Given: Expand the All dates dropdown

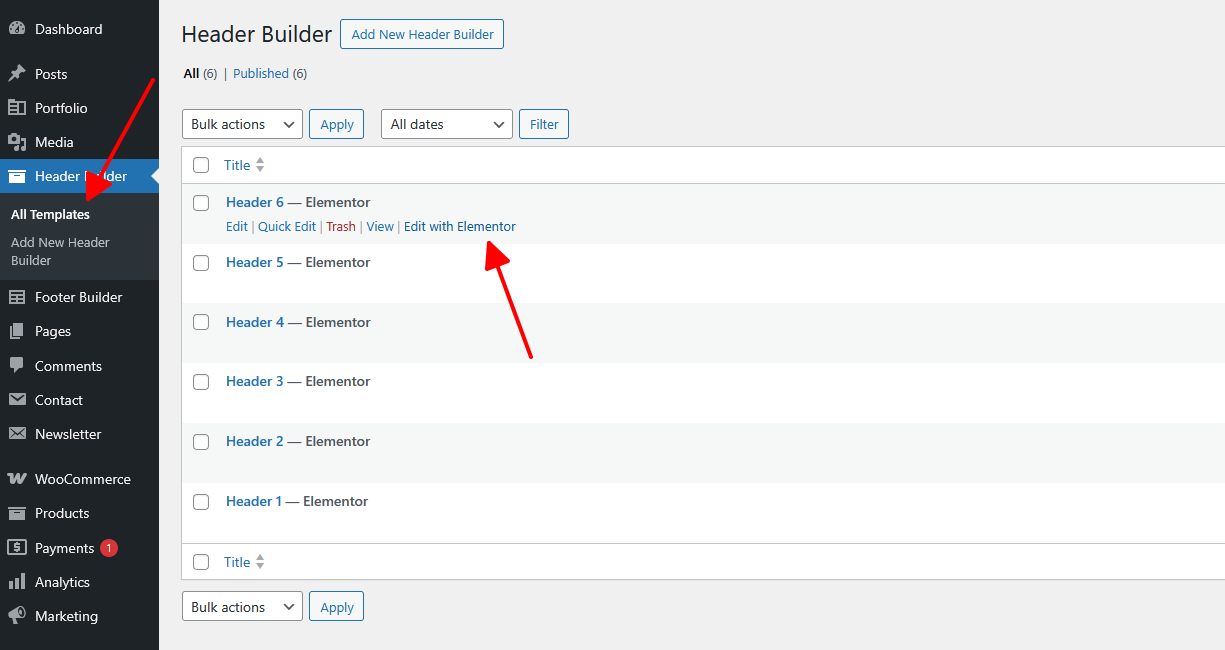Looking at the screenshot, I should click(x=447, y=124).
